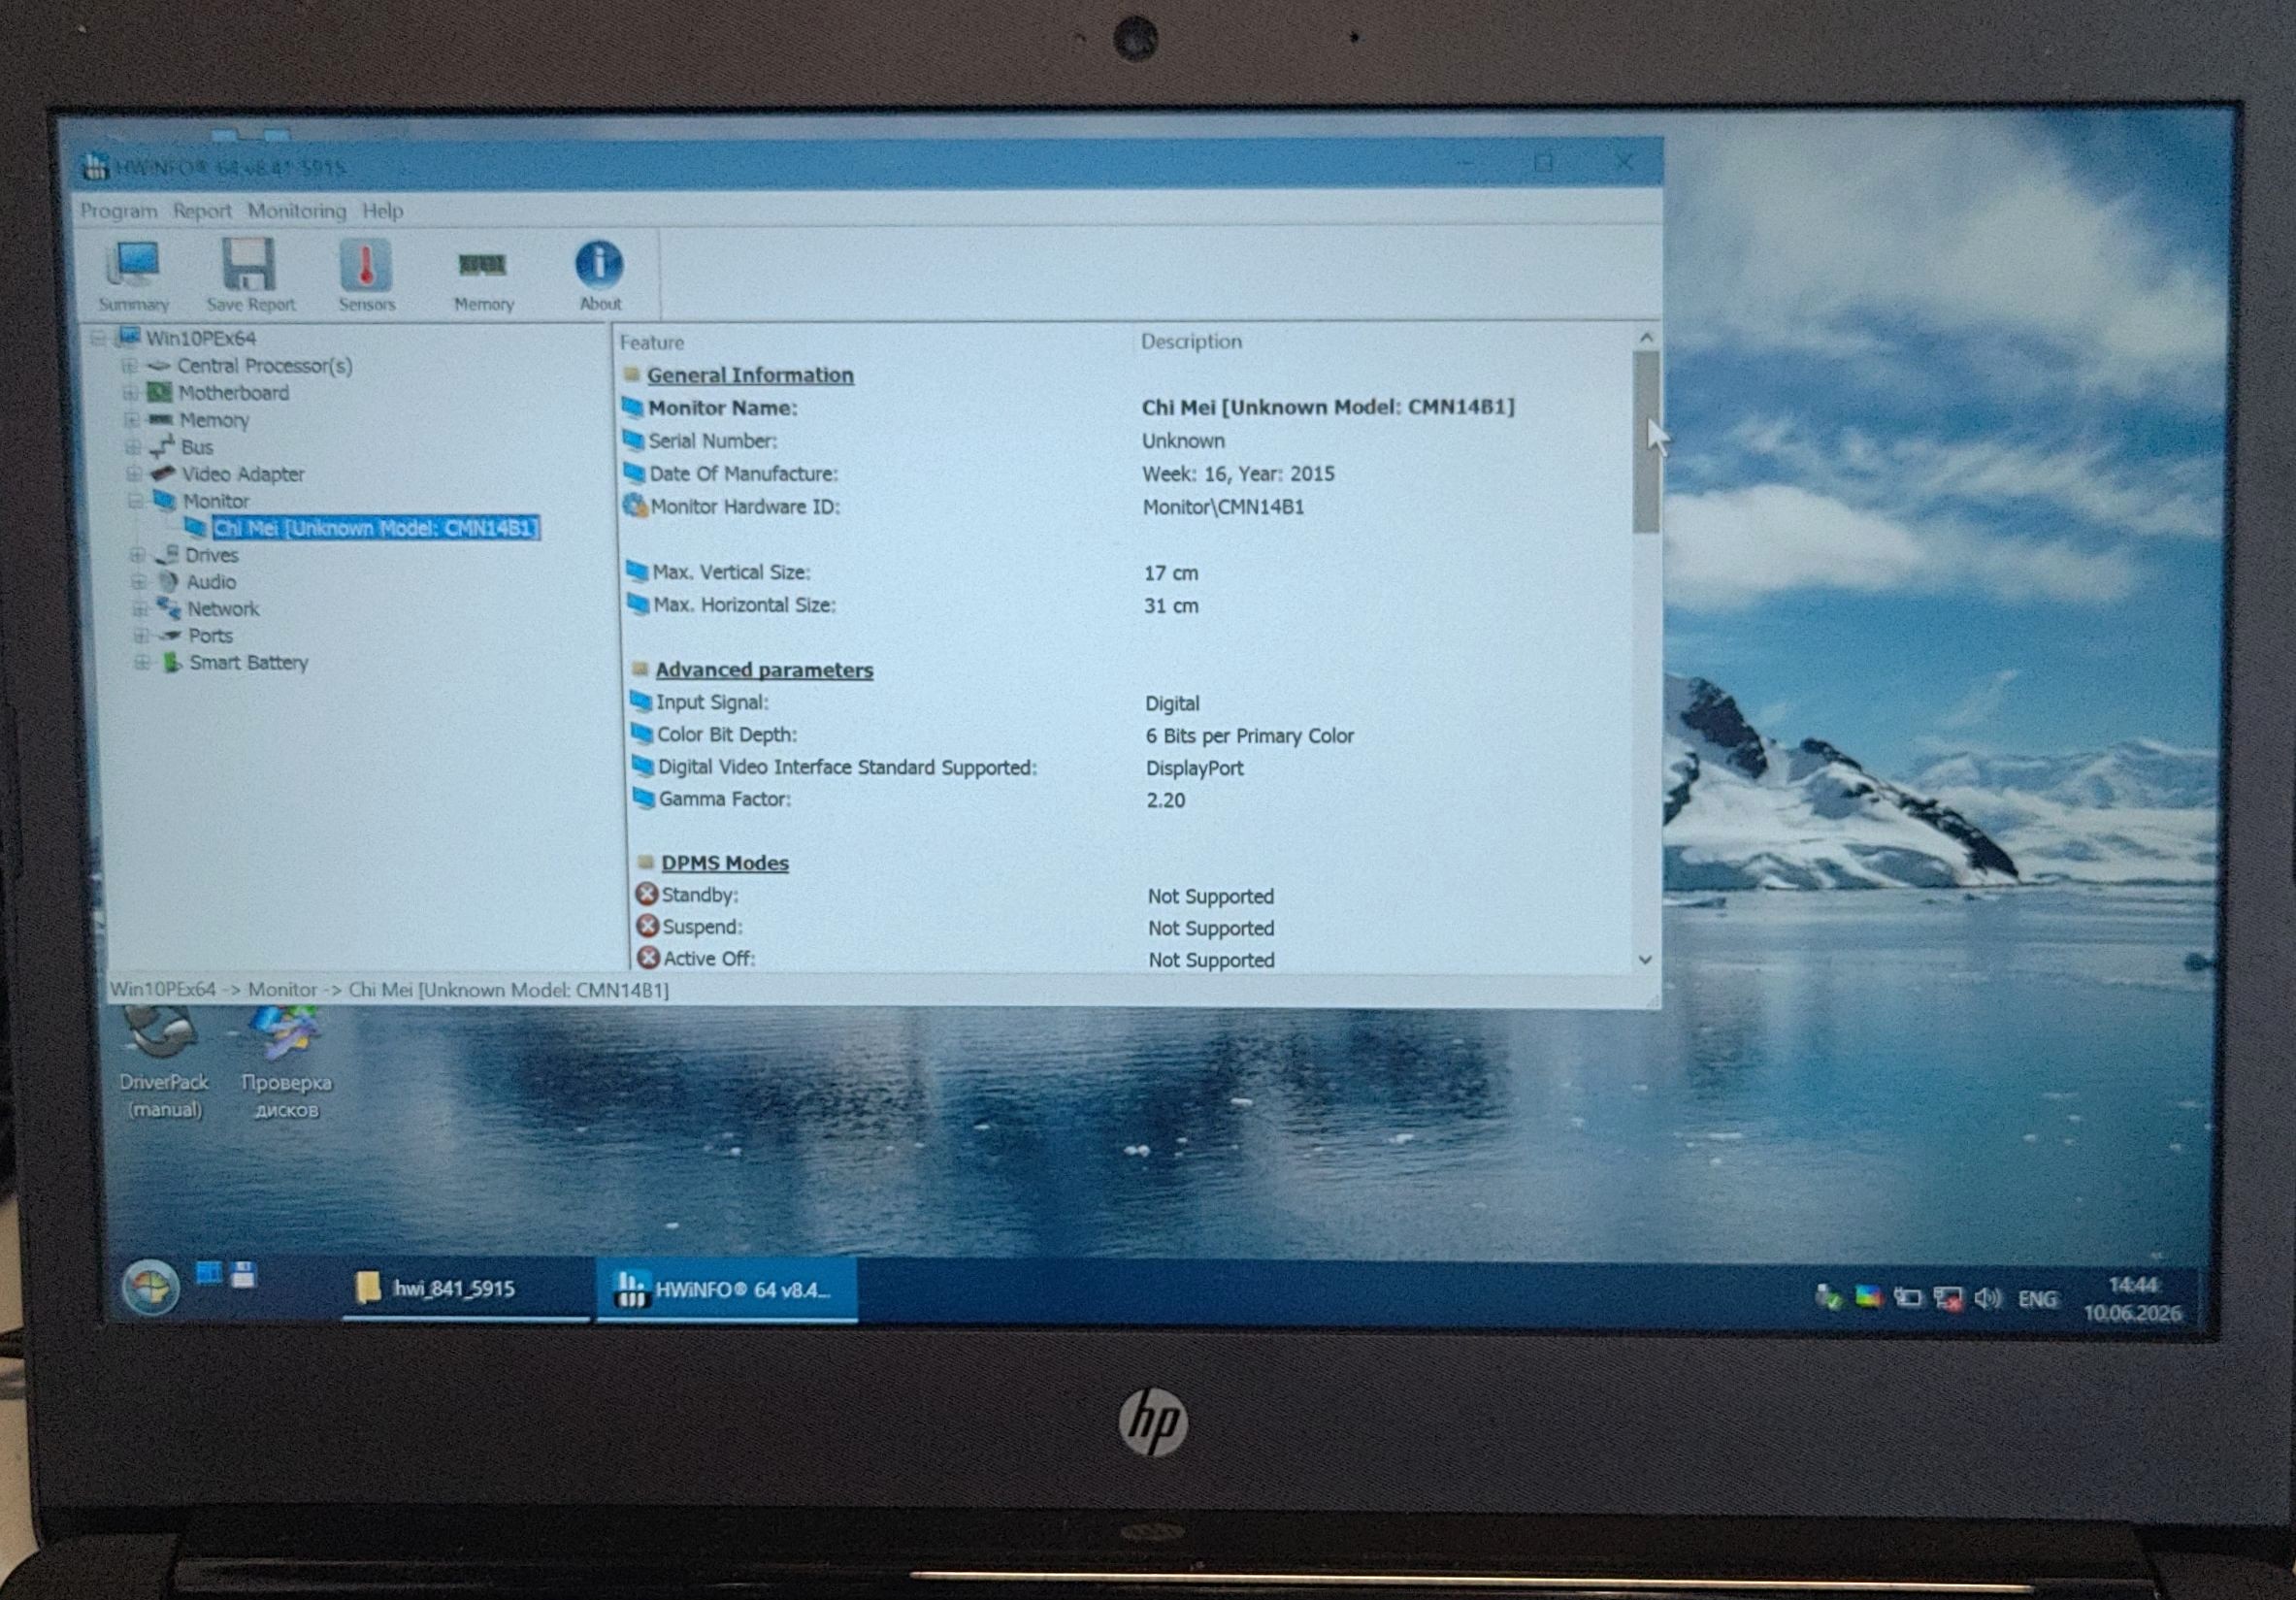Click the 'Week: 16, Year: 2015' value
2296x1600 pixels.
coord(1238,474)
